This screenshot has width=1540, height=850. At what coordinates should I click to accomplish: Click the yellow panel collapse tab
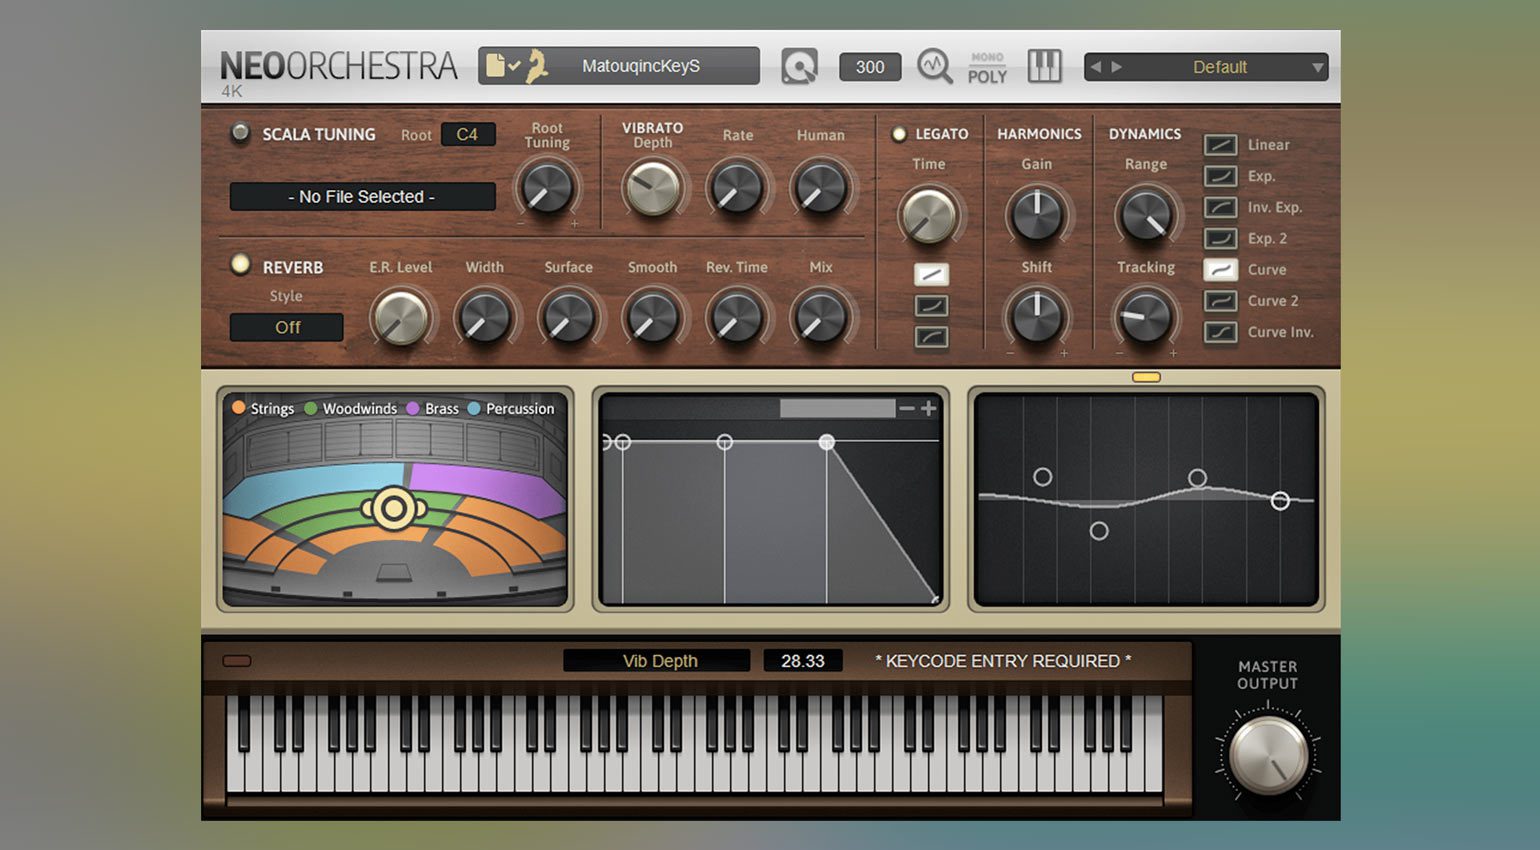[x=1146, y=377]
